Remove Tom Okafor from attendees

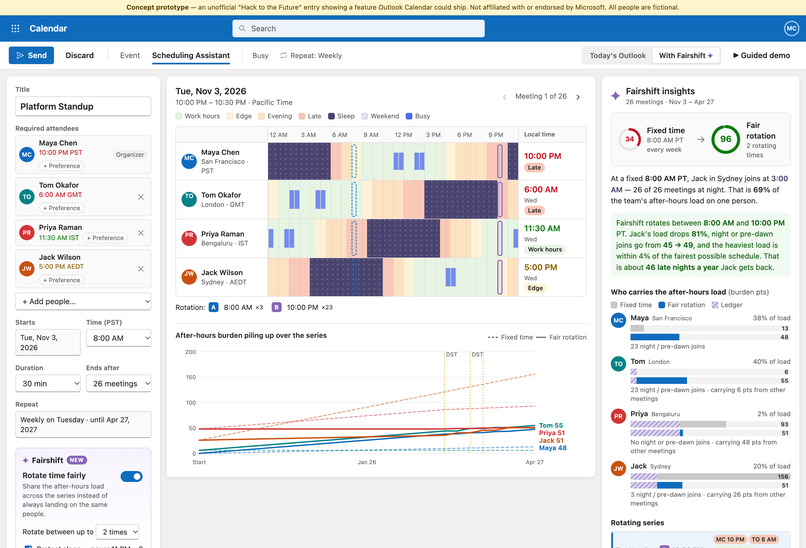tap(141, 197)
